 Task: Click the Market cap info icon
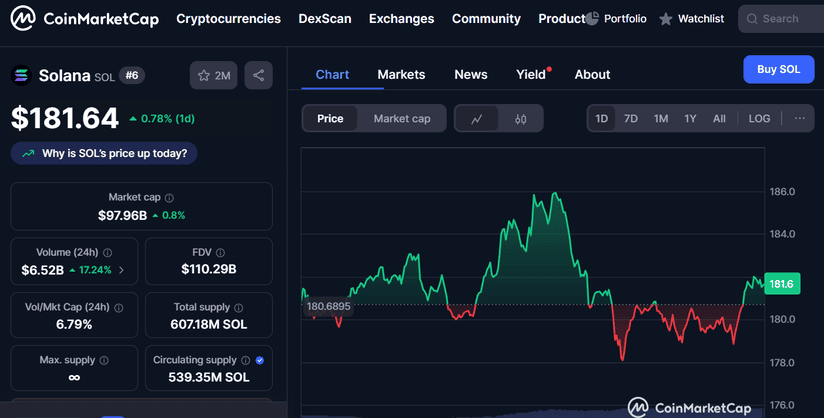(169, 198)
